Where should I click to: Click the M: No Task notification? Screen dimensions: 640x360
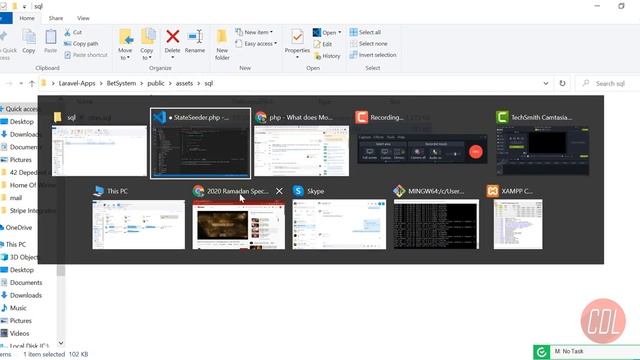(587, 351)
